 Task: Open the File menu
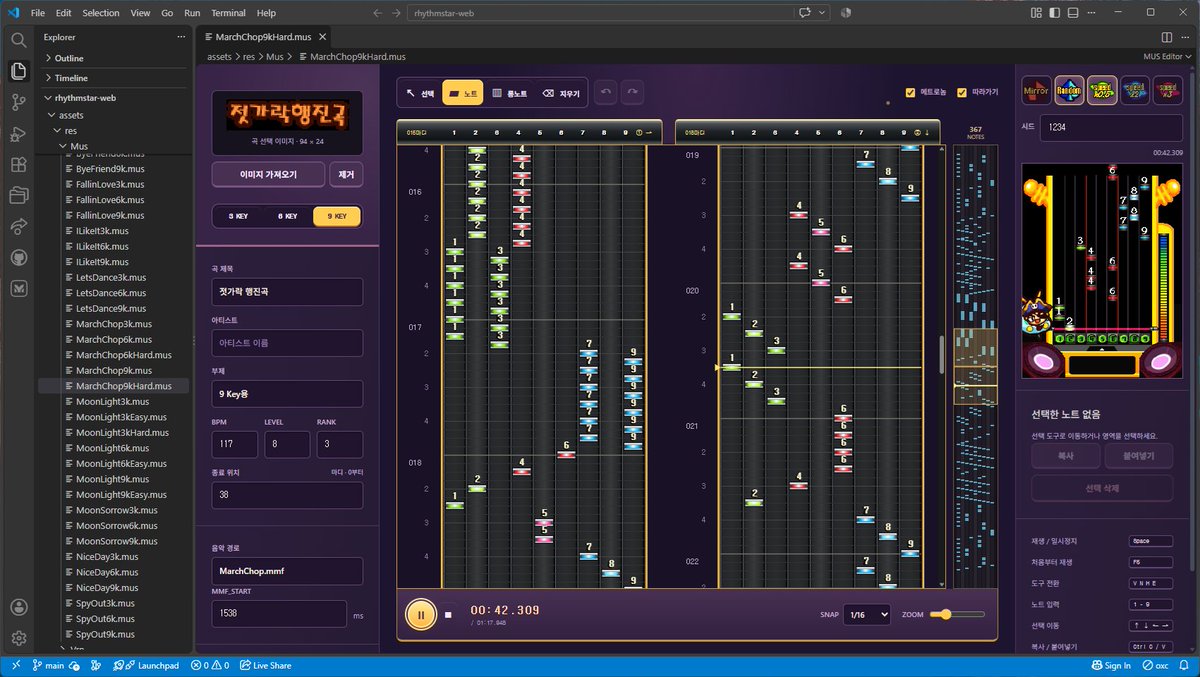pos(38,13)
